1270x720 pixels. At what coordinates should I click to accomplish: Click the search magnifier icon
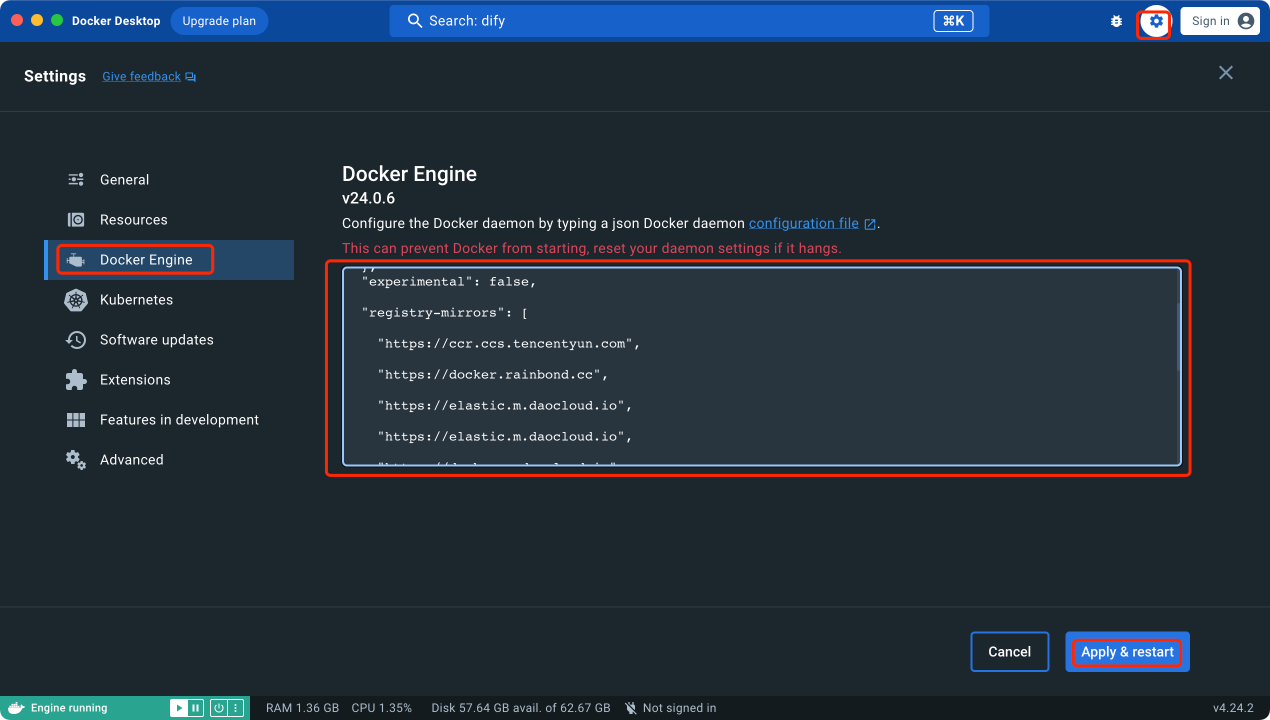pyautogui.click(x=414, y=21)
